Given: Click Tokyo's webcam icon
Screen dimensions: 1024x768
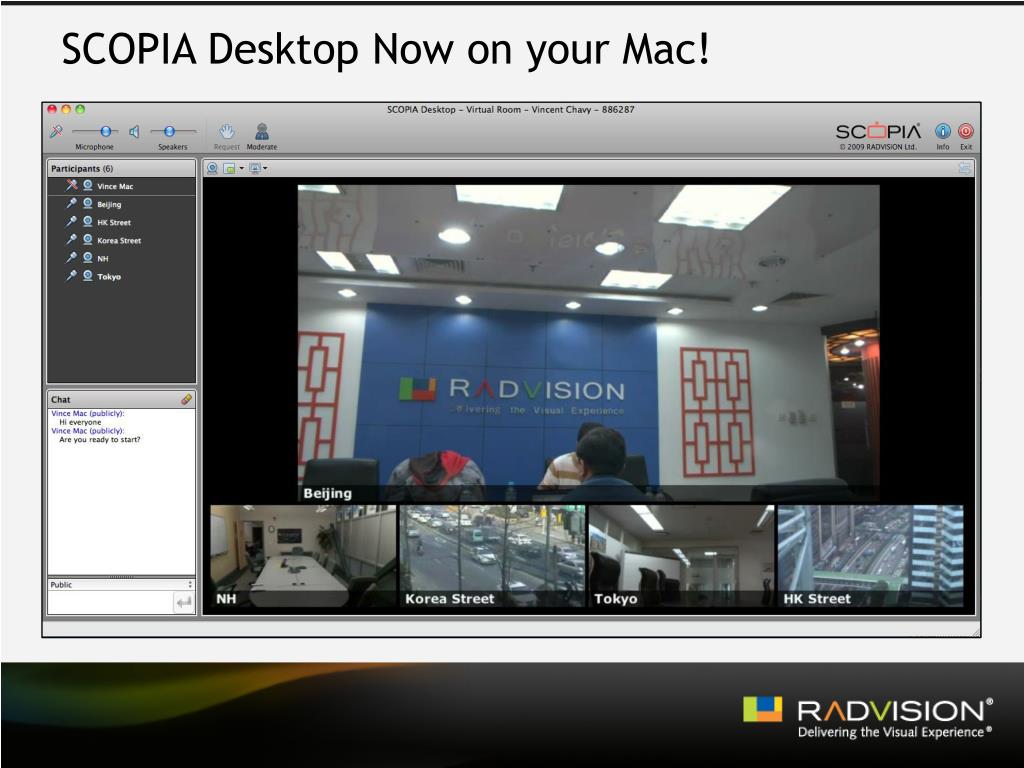Looking at the screenshot, I should (x=88, y=276).
